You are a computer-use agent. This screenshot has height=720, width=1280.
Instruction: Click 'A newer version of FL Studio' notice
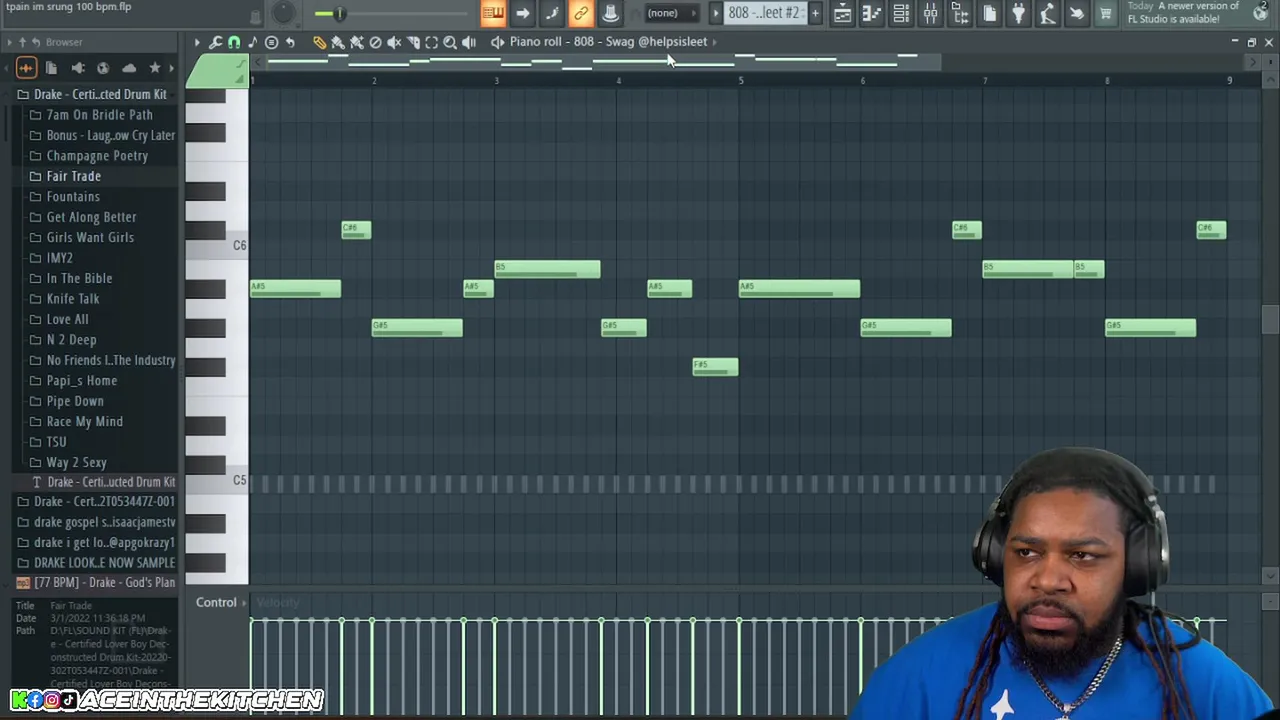pyautogui.click(x=1184, y=13)
